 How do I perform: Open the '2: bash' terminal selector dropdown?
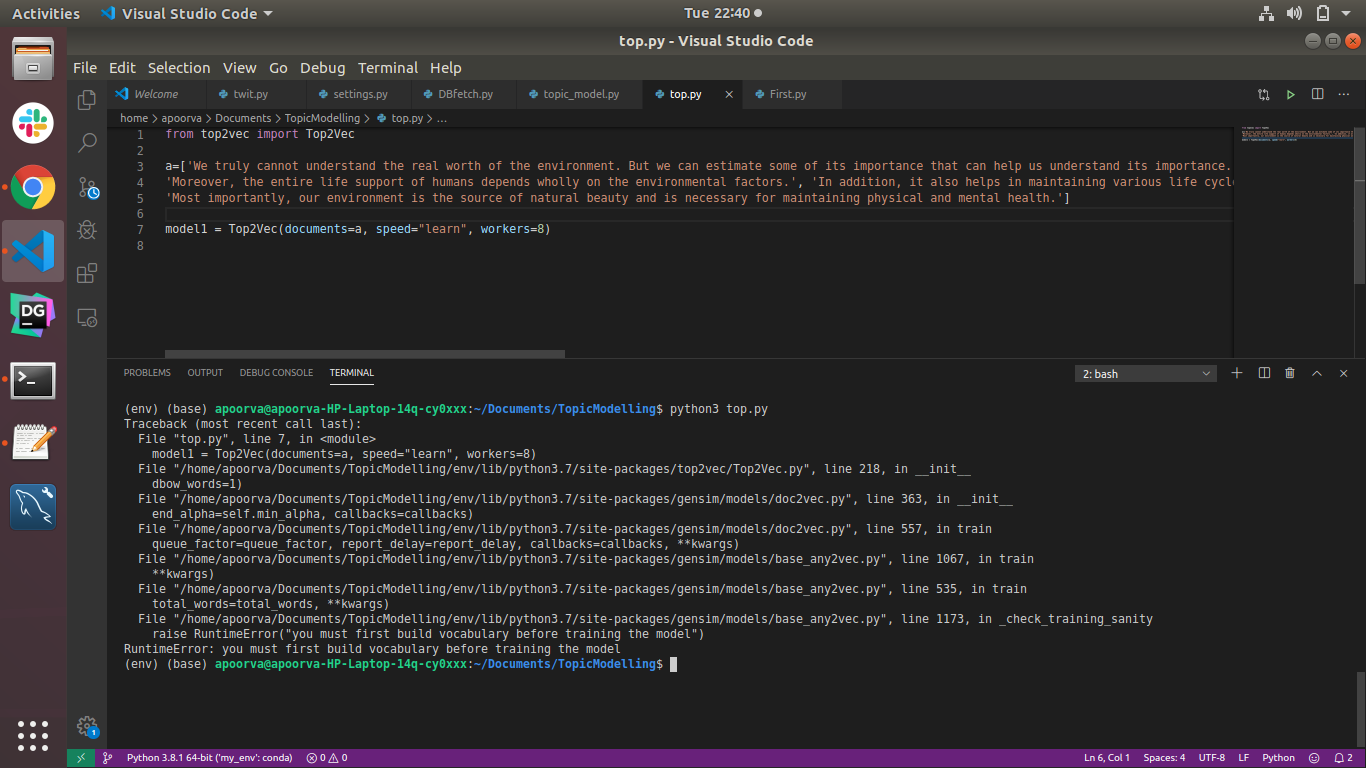pyautogui.click(x=1146, y=373)
